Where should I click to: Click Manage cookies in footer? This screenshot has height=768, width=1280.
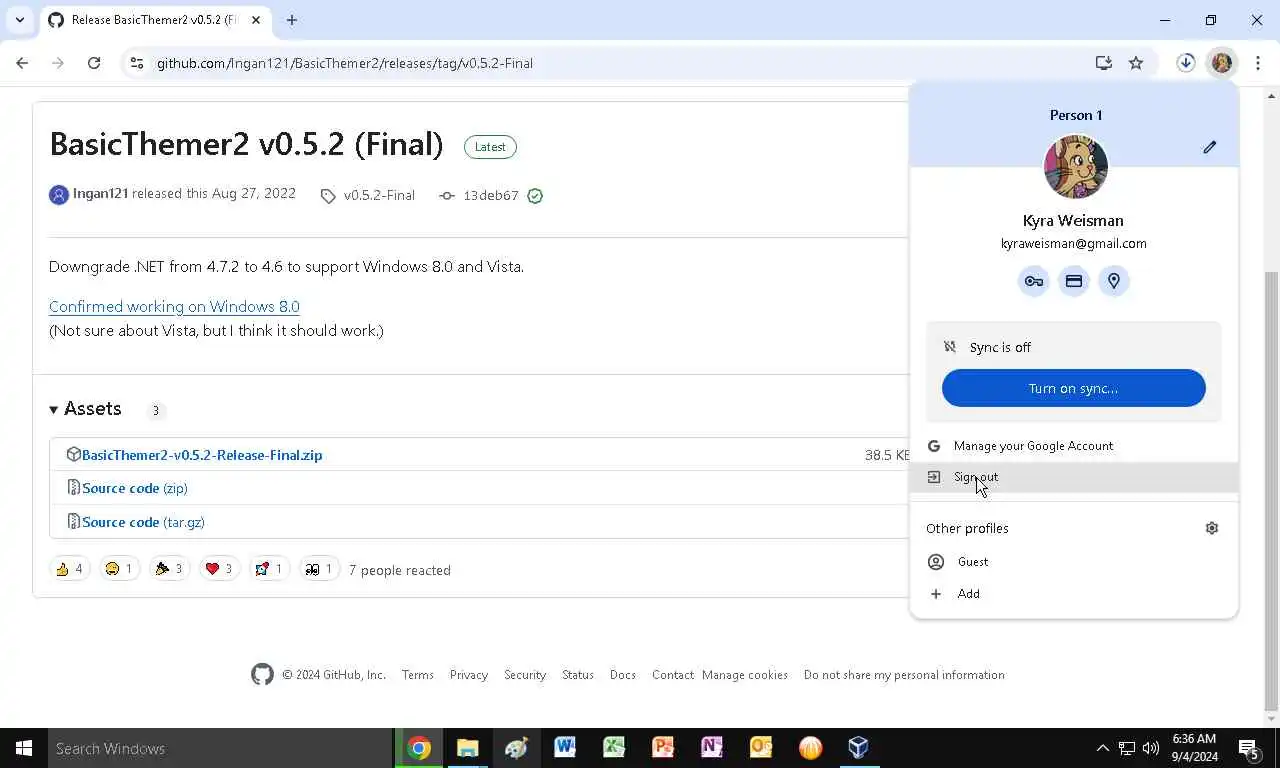[x=745, y=675]
